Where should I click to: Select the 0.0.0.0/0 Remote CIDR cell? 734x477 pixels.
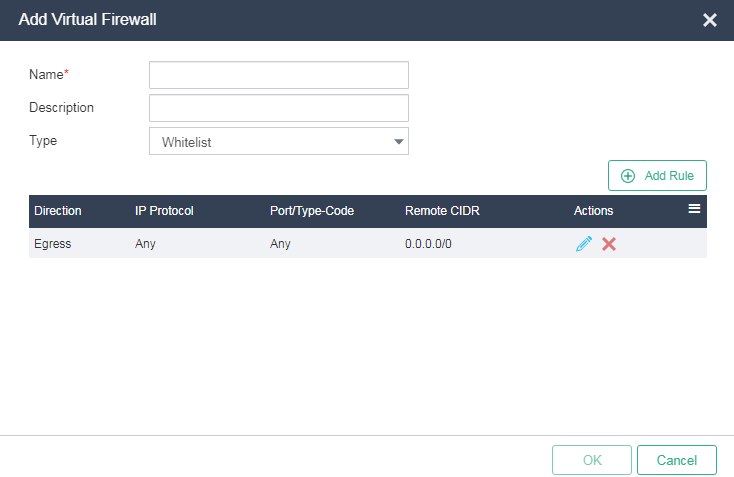(428, 244)
